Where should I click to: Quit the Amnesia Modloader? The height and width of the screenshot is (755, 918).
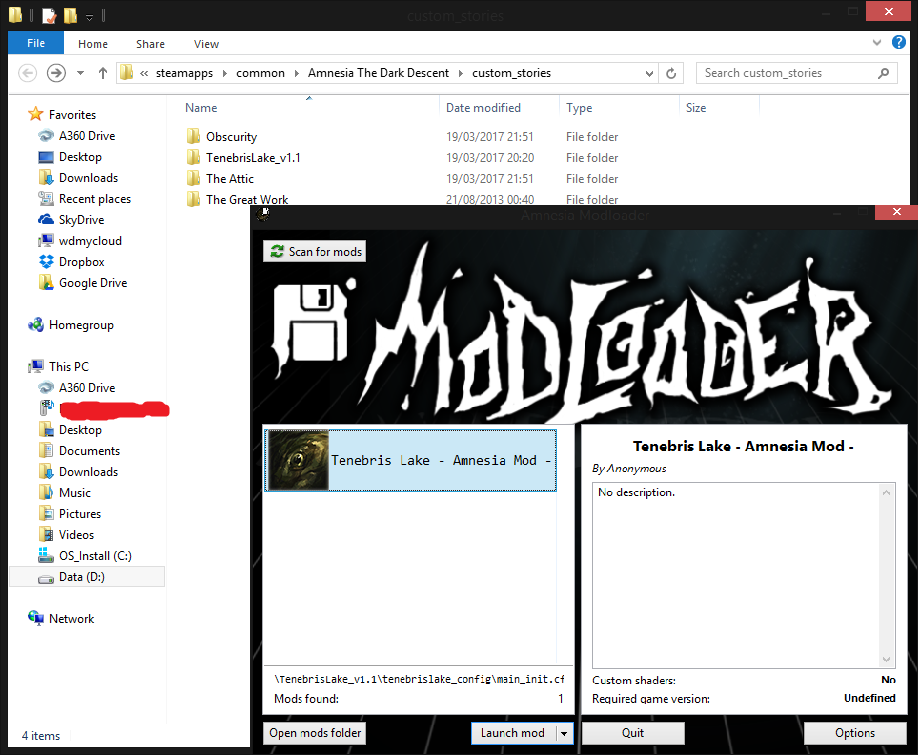click(633, 733)
